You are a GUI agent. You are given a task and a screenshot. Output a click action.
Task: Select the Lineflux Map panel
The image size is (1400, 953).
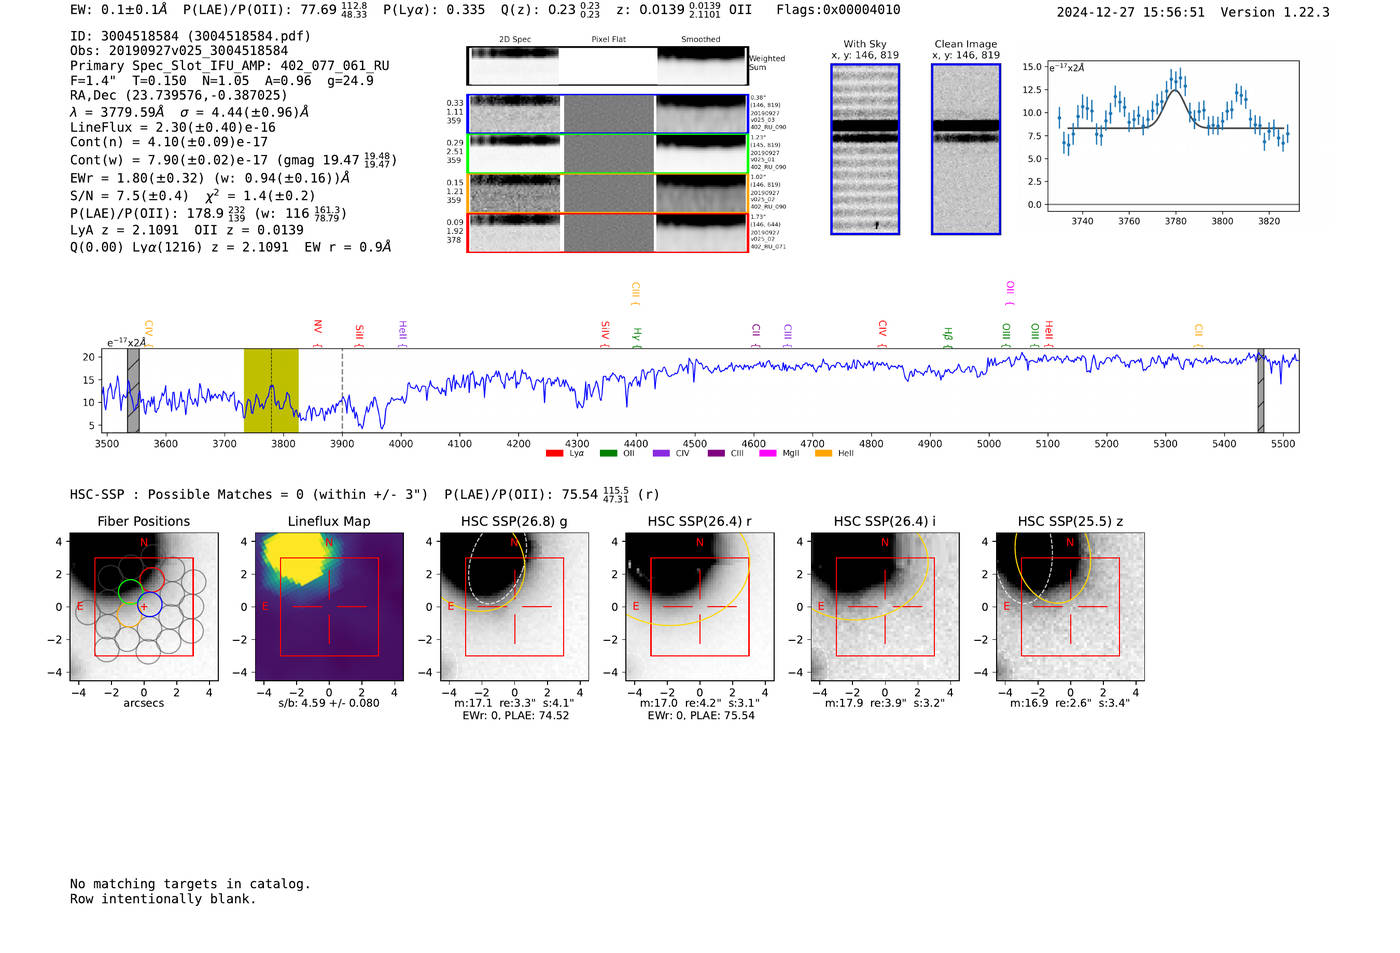tap(329, 607)
